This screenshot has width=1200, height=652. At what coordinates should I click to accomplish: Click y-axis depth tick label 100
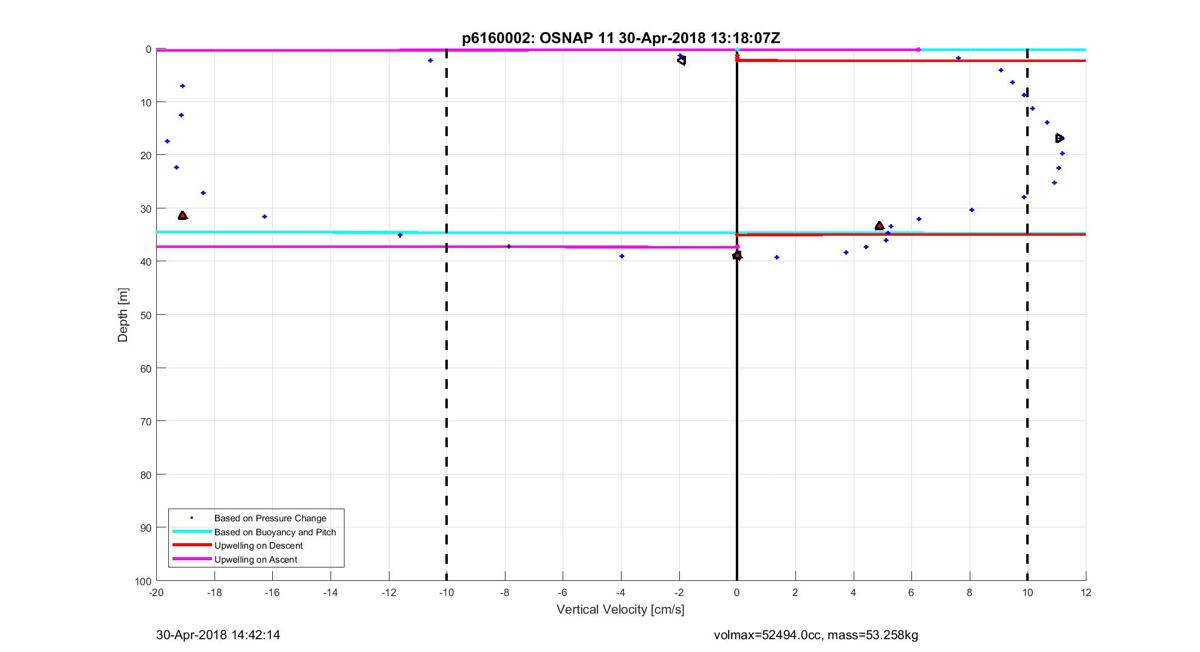point(141,581)
